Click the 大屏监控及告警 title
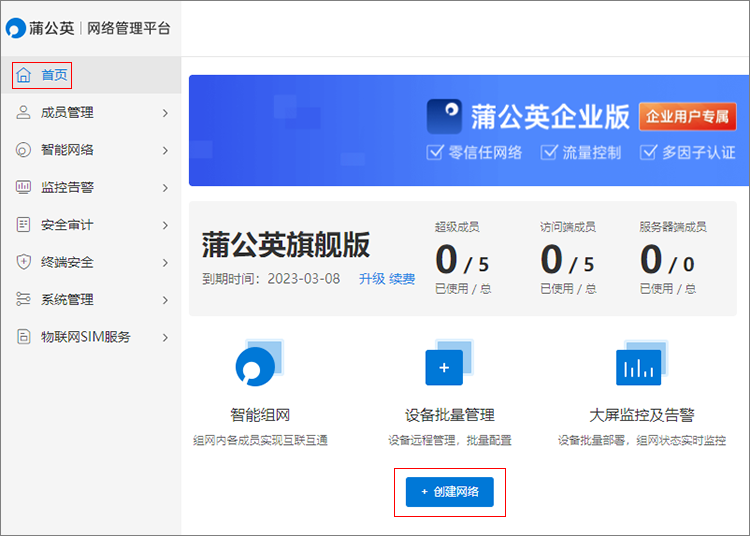The height and width of the screenshot is (536, 750). point(641,415)
